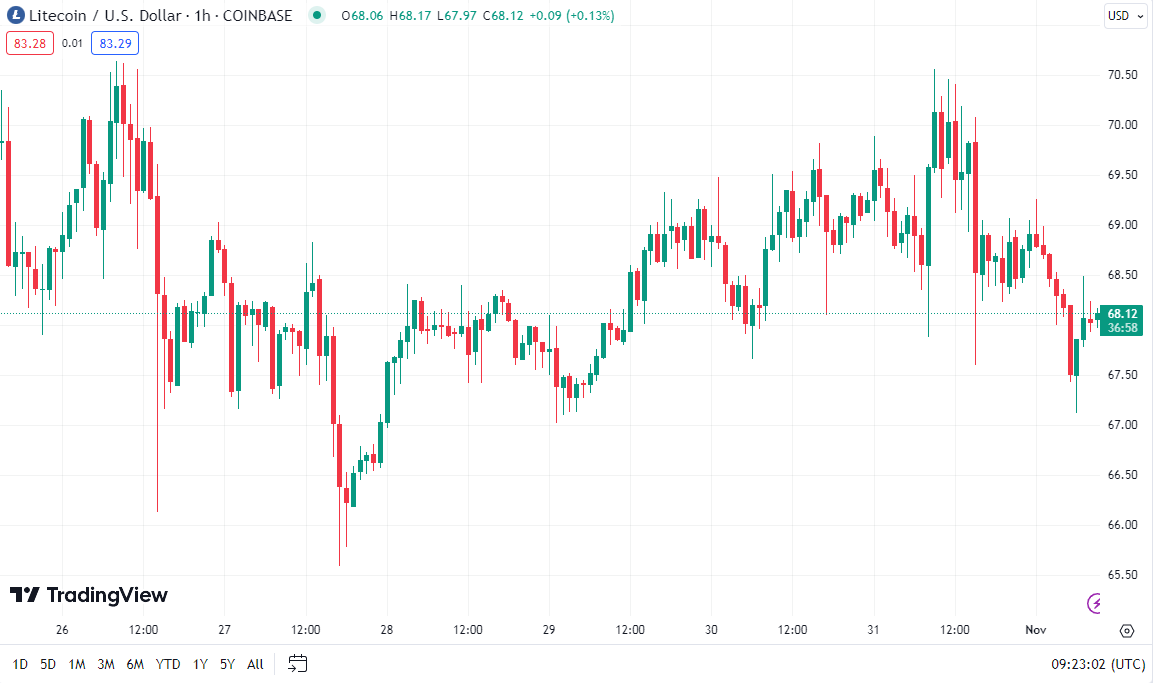Choose the YTD time range
The width and height of the screenshot is (1153, 683).
point(168,664)
